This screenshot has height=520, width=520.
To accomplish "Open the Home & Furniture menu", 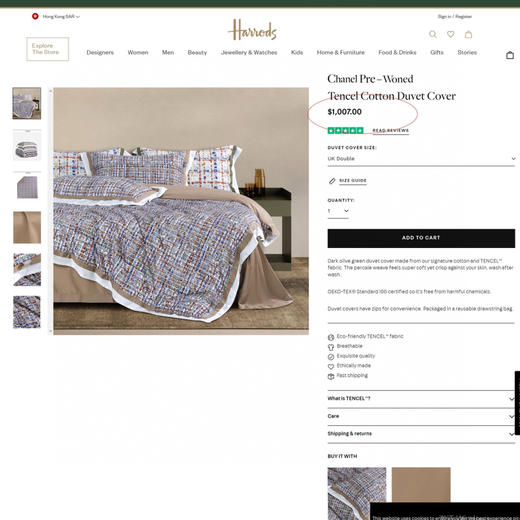I will (341, 52).
